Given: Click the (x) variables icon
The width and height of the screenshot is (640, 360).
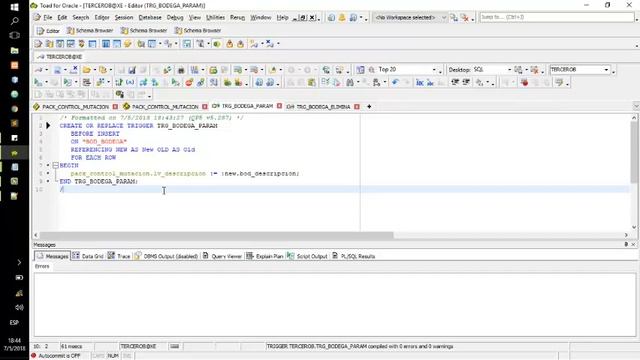Looking at the screenshot, I should click(x=130, y=82).
